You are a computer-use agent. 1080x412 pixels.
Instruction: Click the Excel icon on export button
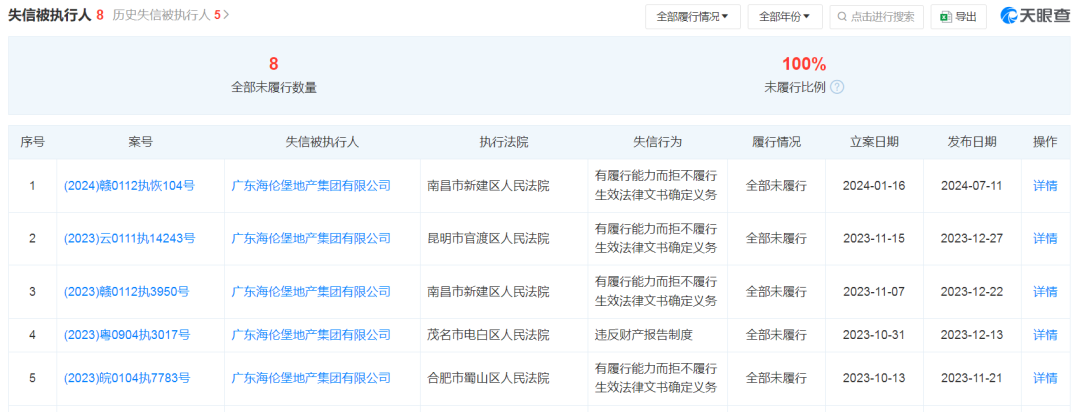pos(946,17)
